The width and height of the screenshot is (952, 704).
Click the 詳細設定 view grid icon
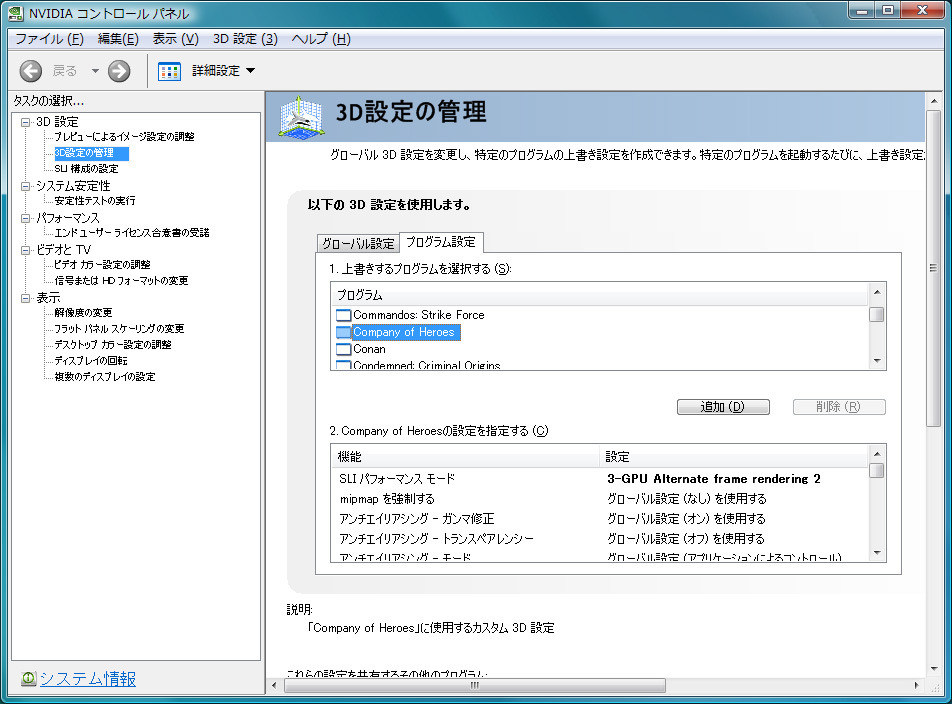(x=169, y=72)
